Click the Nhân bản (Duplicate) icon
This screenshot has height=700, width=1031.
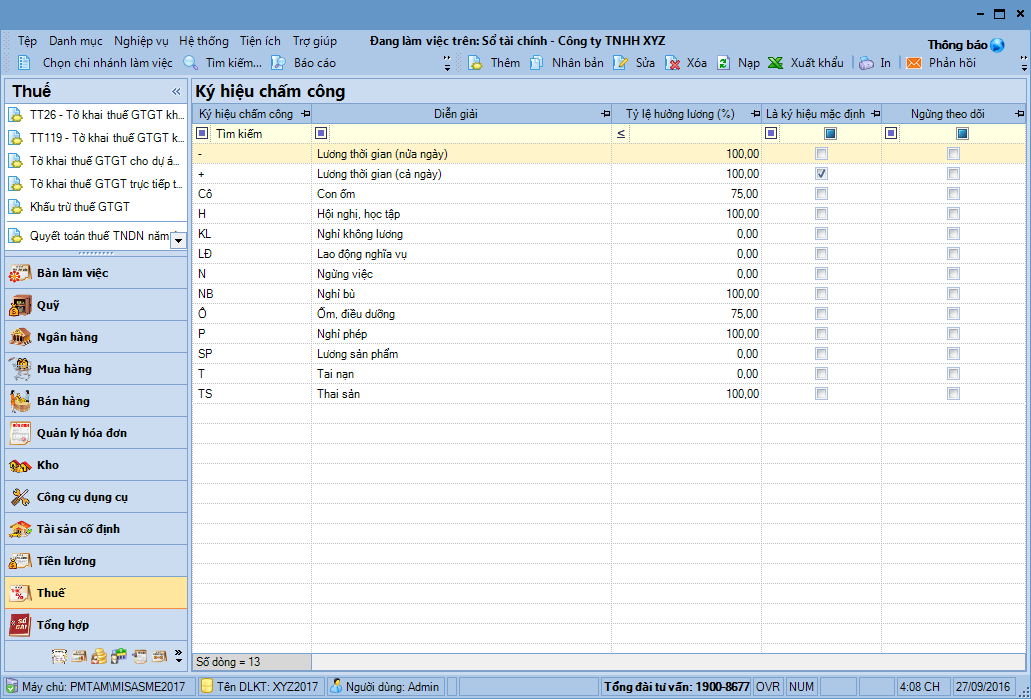click(537, 63)
